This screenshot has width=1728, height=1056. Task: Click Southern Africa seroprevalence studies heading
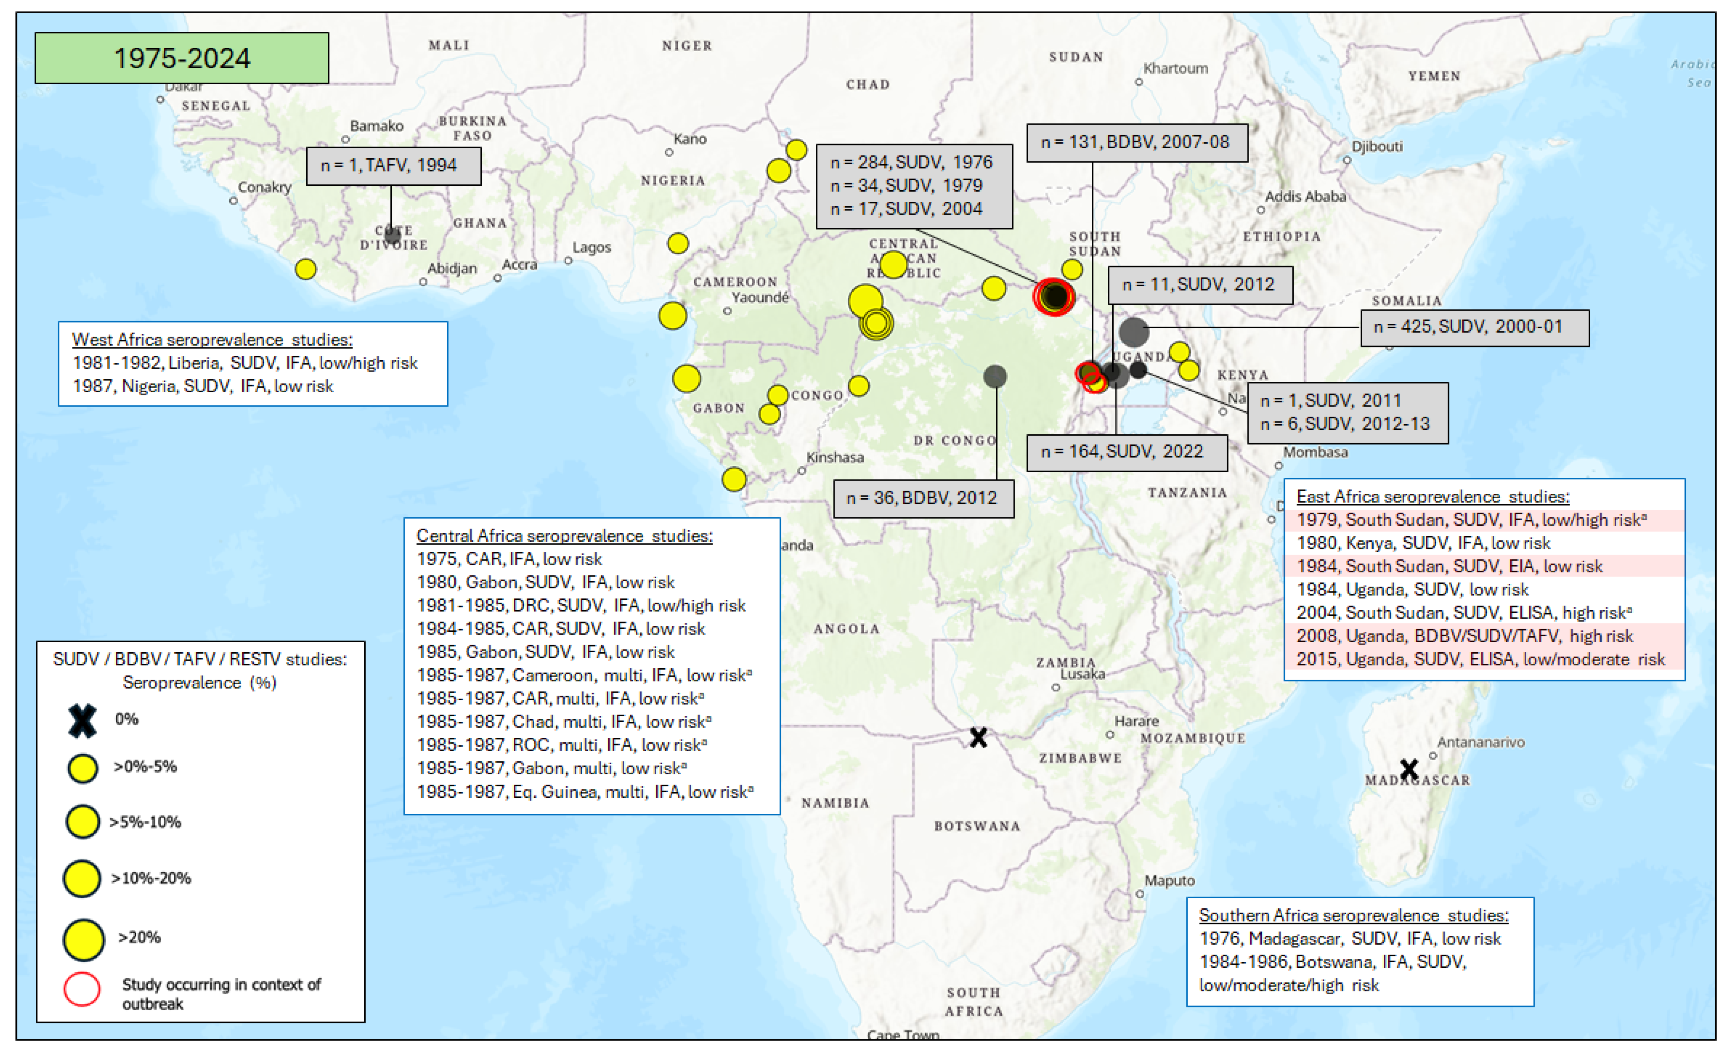(x=1353, y=915)
